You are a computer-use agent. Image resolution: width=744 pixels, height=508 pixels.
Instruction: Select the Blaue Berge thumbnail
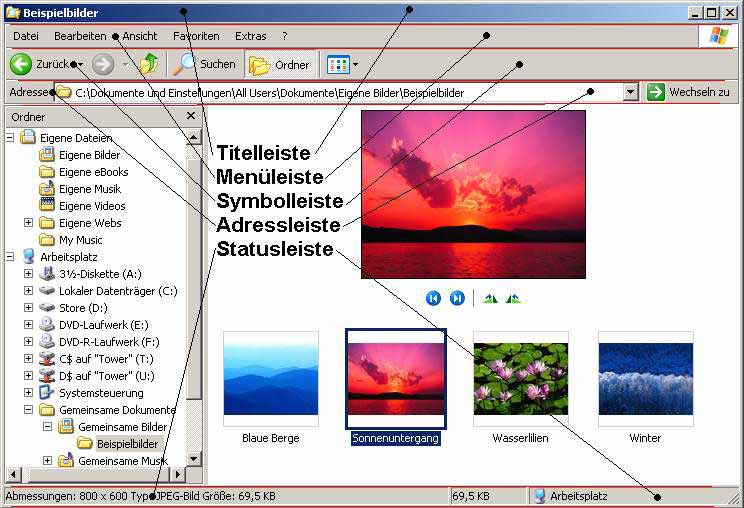(x=271, y=379)
